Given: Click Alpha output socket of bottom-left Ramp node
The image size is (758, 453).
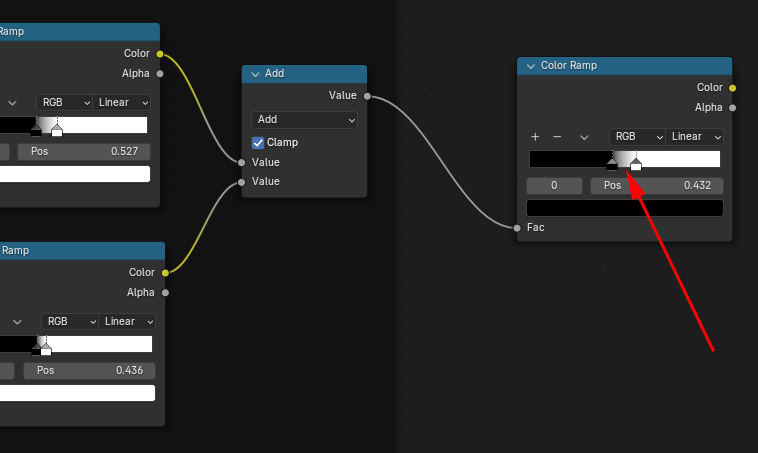Looking at the screenshot, I should pos(165,293).
